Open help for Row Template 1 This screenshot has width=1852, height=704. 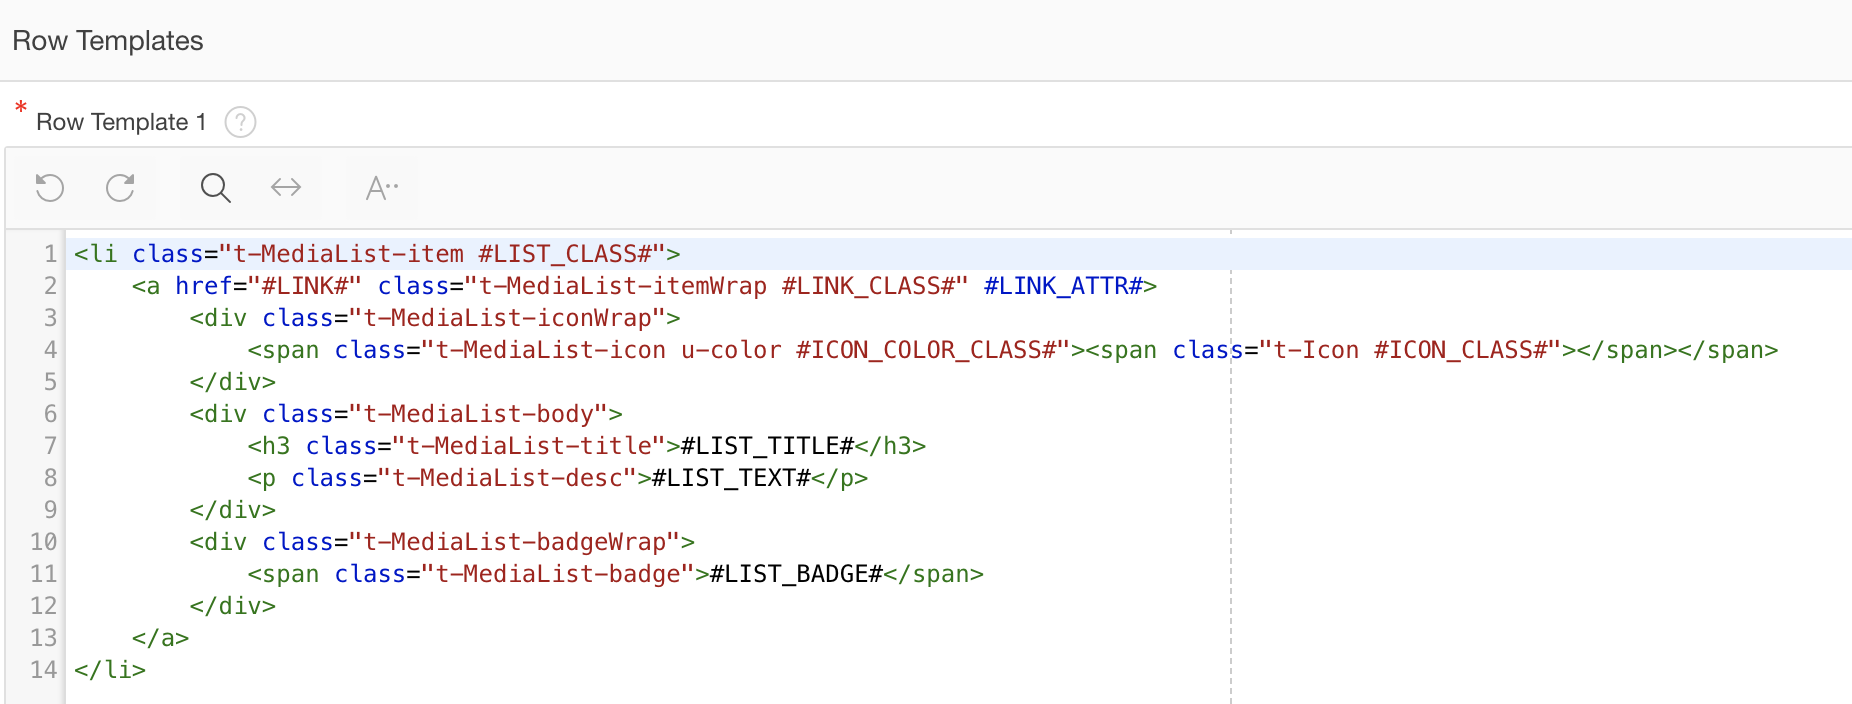point(240,122)
